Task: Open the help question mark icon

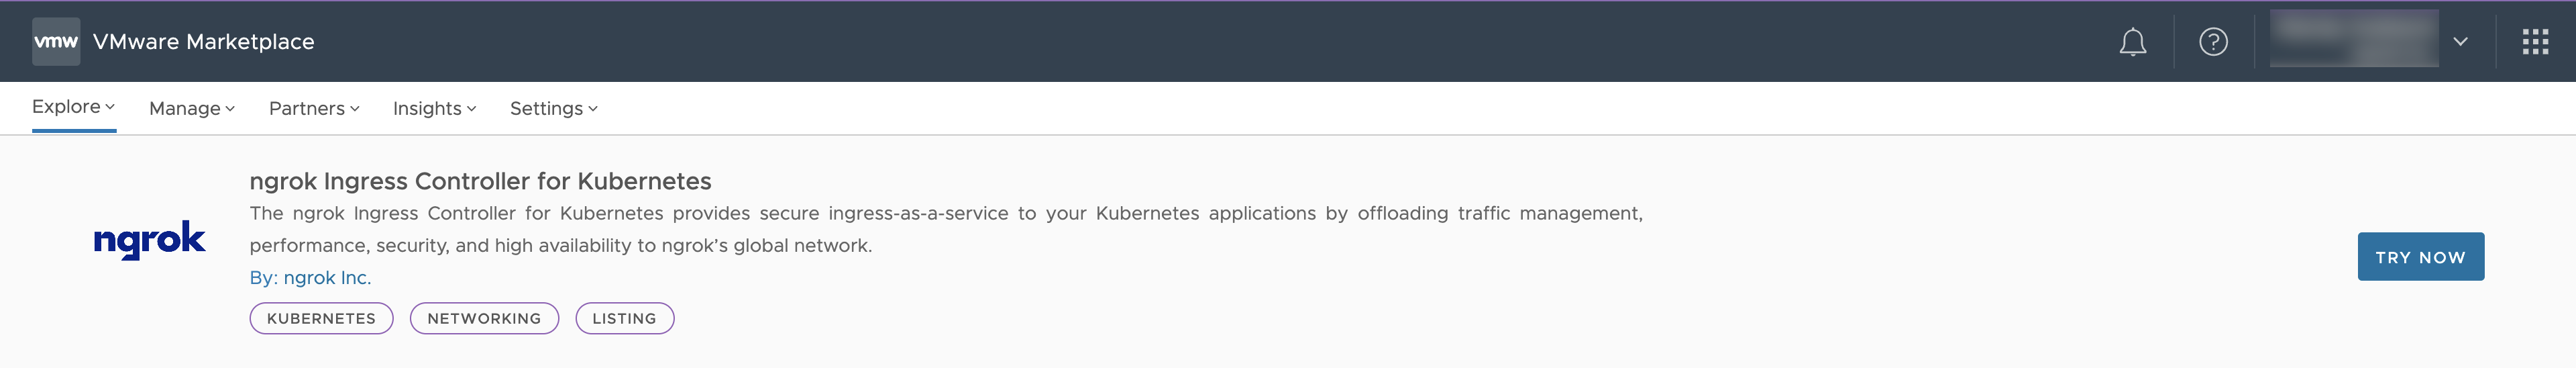Action: pos(2213,42)
